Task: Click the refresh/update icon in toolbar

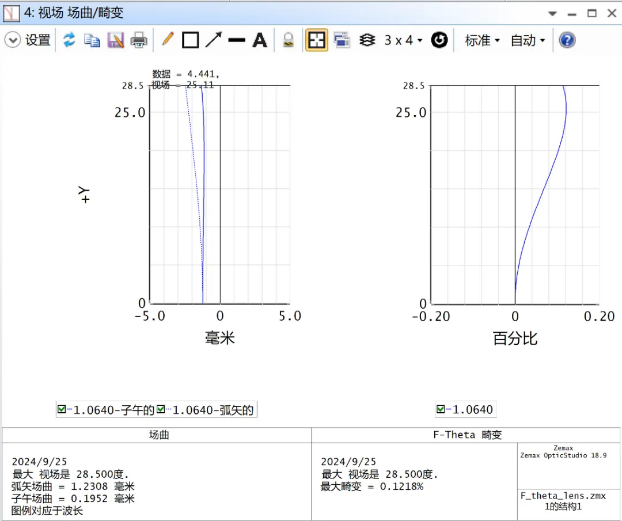Action: (x=69, y=41)
